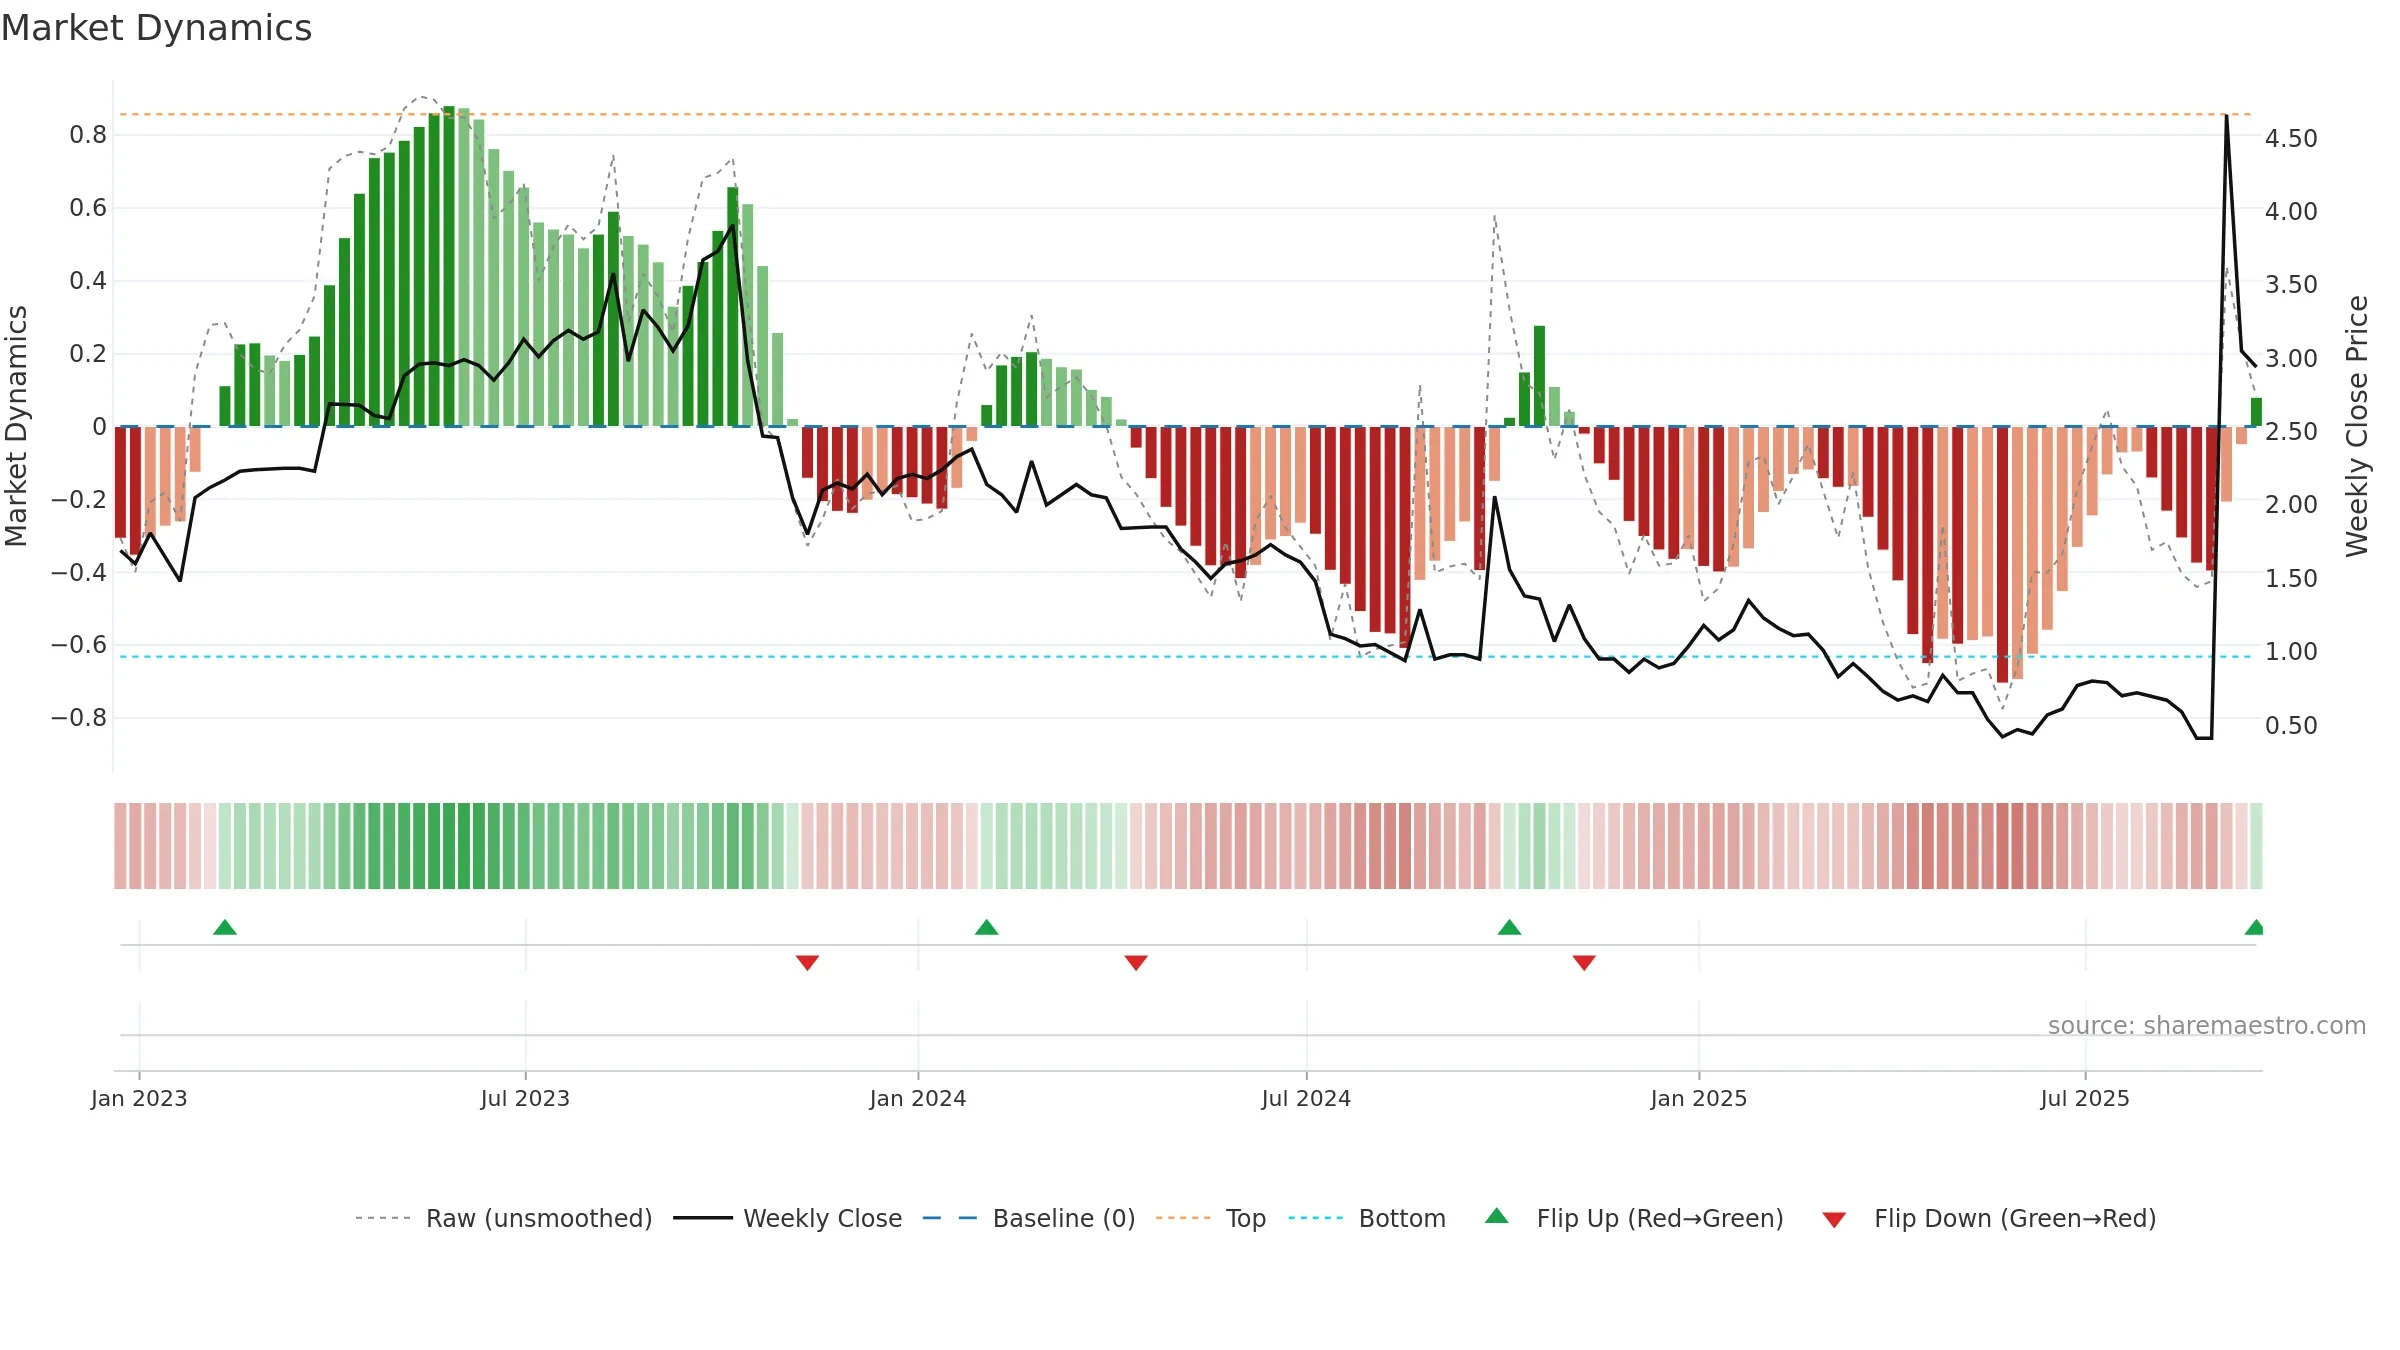Click the green flip-up triangle icon in legend

coord(1497,1216)
